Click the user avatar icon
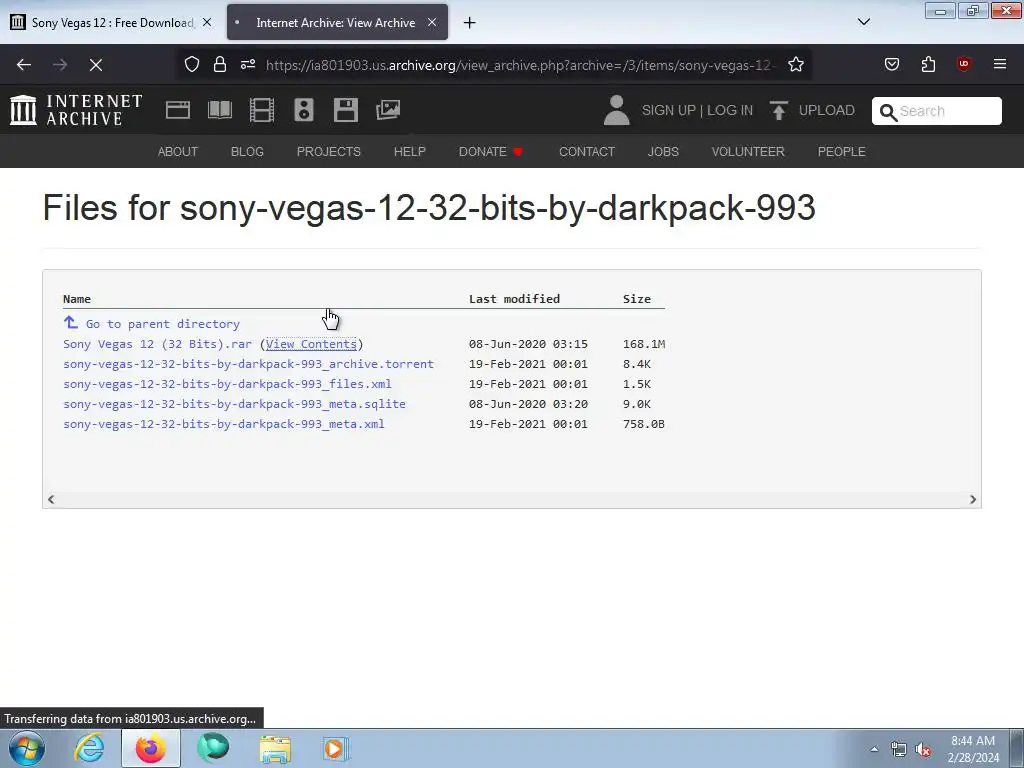Image resolution: width=1024 pixels, height=768 pixels. [616, 110]
